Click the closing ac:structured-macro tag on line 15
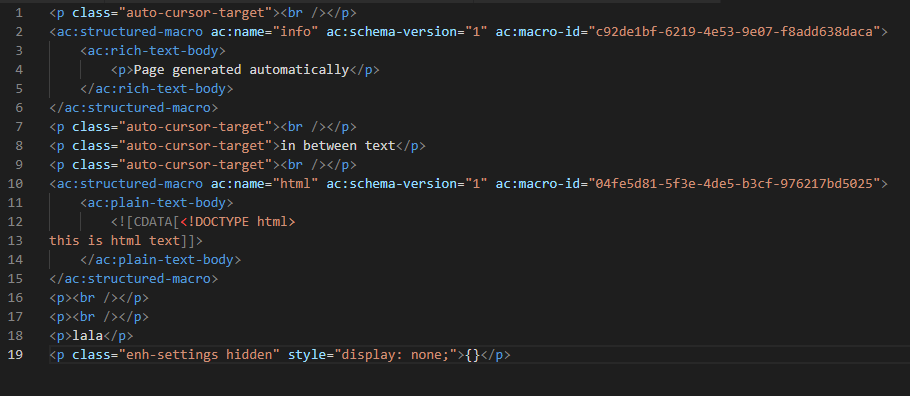This screenshot has width=910, height=396. coord(134,279)
